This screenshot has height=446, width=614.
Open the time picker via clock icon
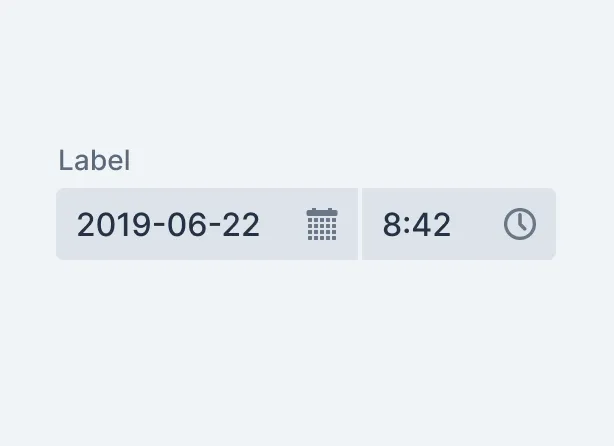[x=519, y=224]
